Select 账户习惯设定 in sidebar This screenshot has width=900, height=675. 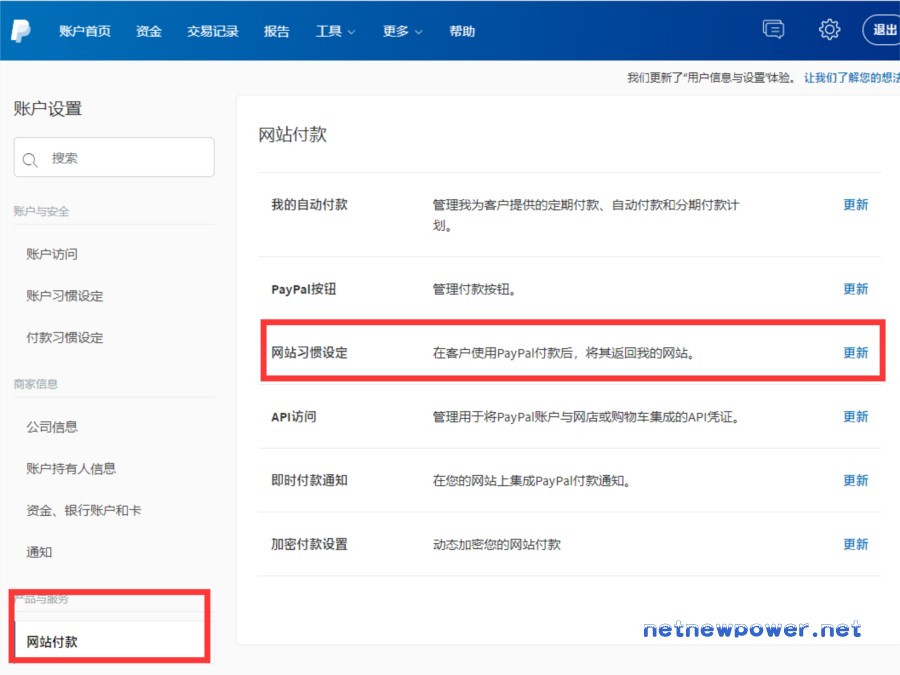click(x=65, y=296)
